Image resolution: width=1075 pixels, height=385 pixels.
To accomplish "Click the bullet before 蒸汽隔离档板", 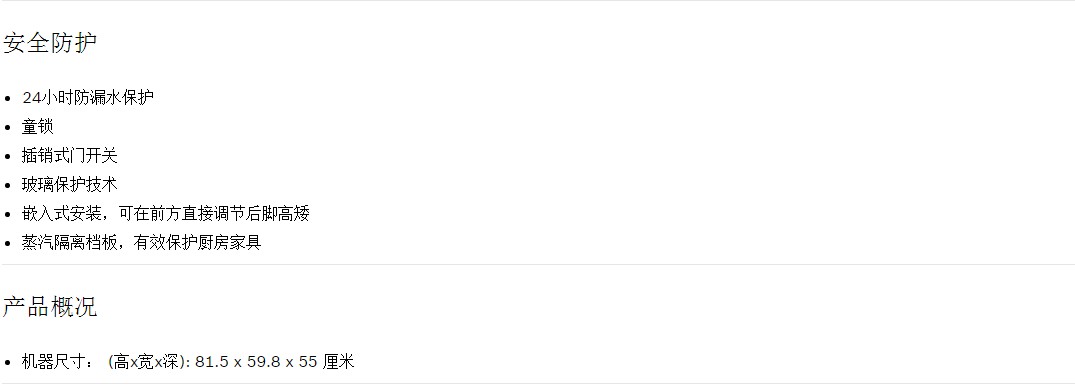I will coord(8,243).
